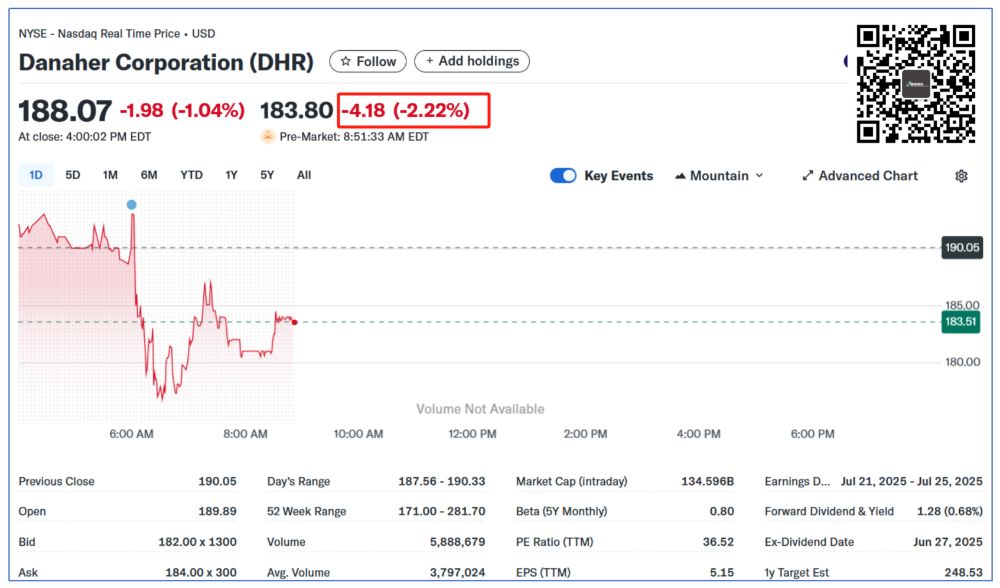Select the 5Y chart range
The image size is (1000, 588).
coord(267,175)
